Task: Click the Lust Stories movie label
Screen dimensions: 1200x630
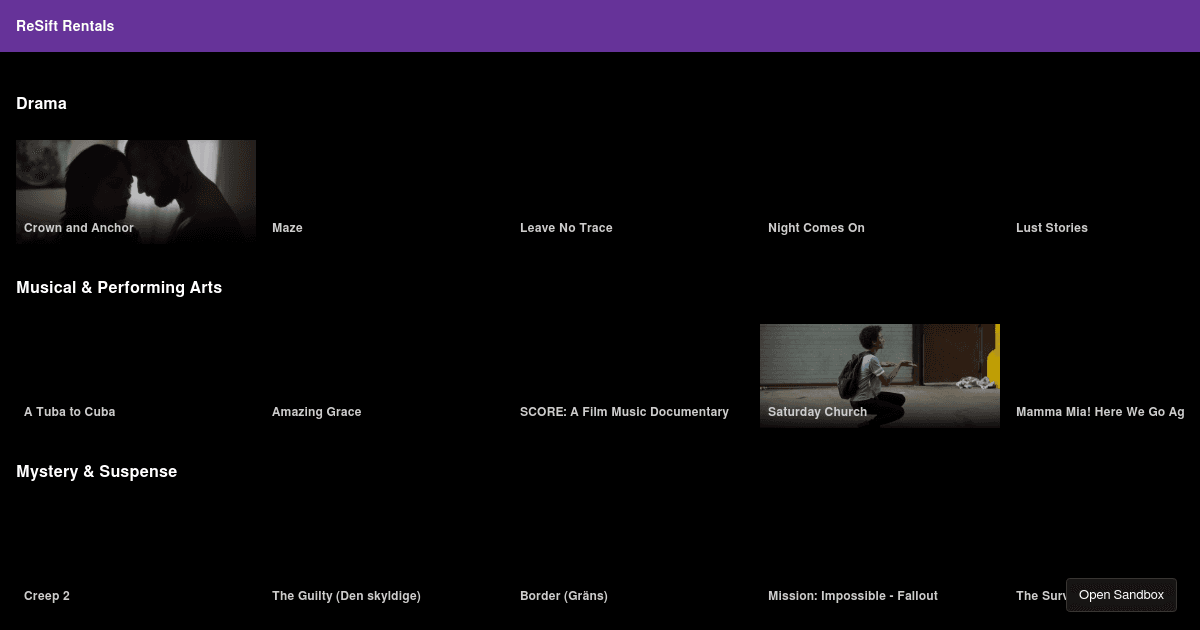Action: pyautogui.click(x=1051, y=227)
